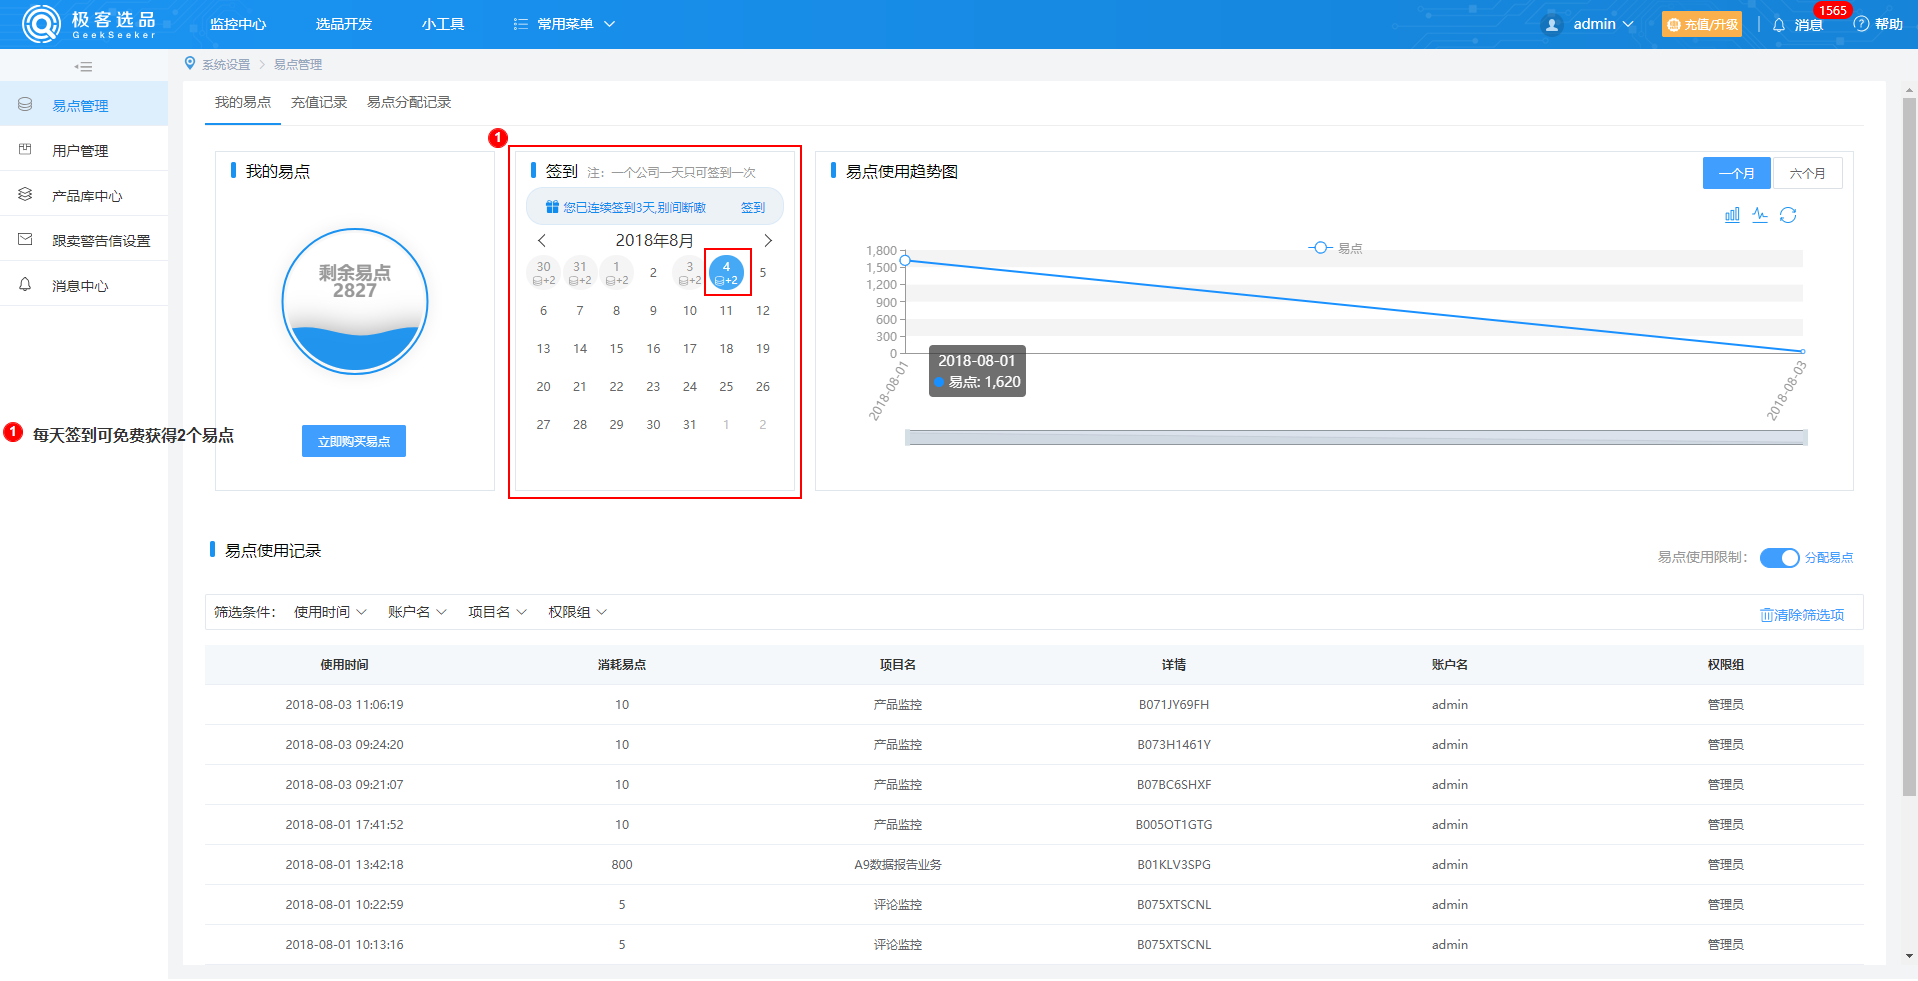Click the admin user avatar icon
The height and width of the screenshot is (981, 1918).
1552,24
